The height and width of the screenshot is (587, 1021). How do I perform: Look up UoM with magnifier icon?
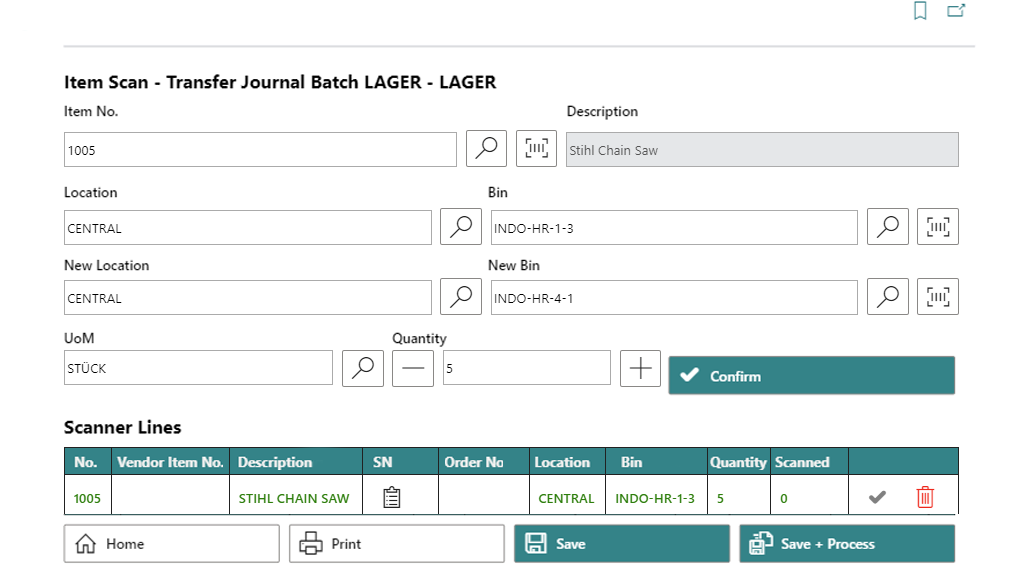coord(363,368)
